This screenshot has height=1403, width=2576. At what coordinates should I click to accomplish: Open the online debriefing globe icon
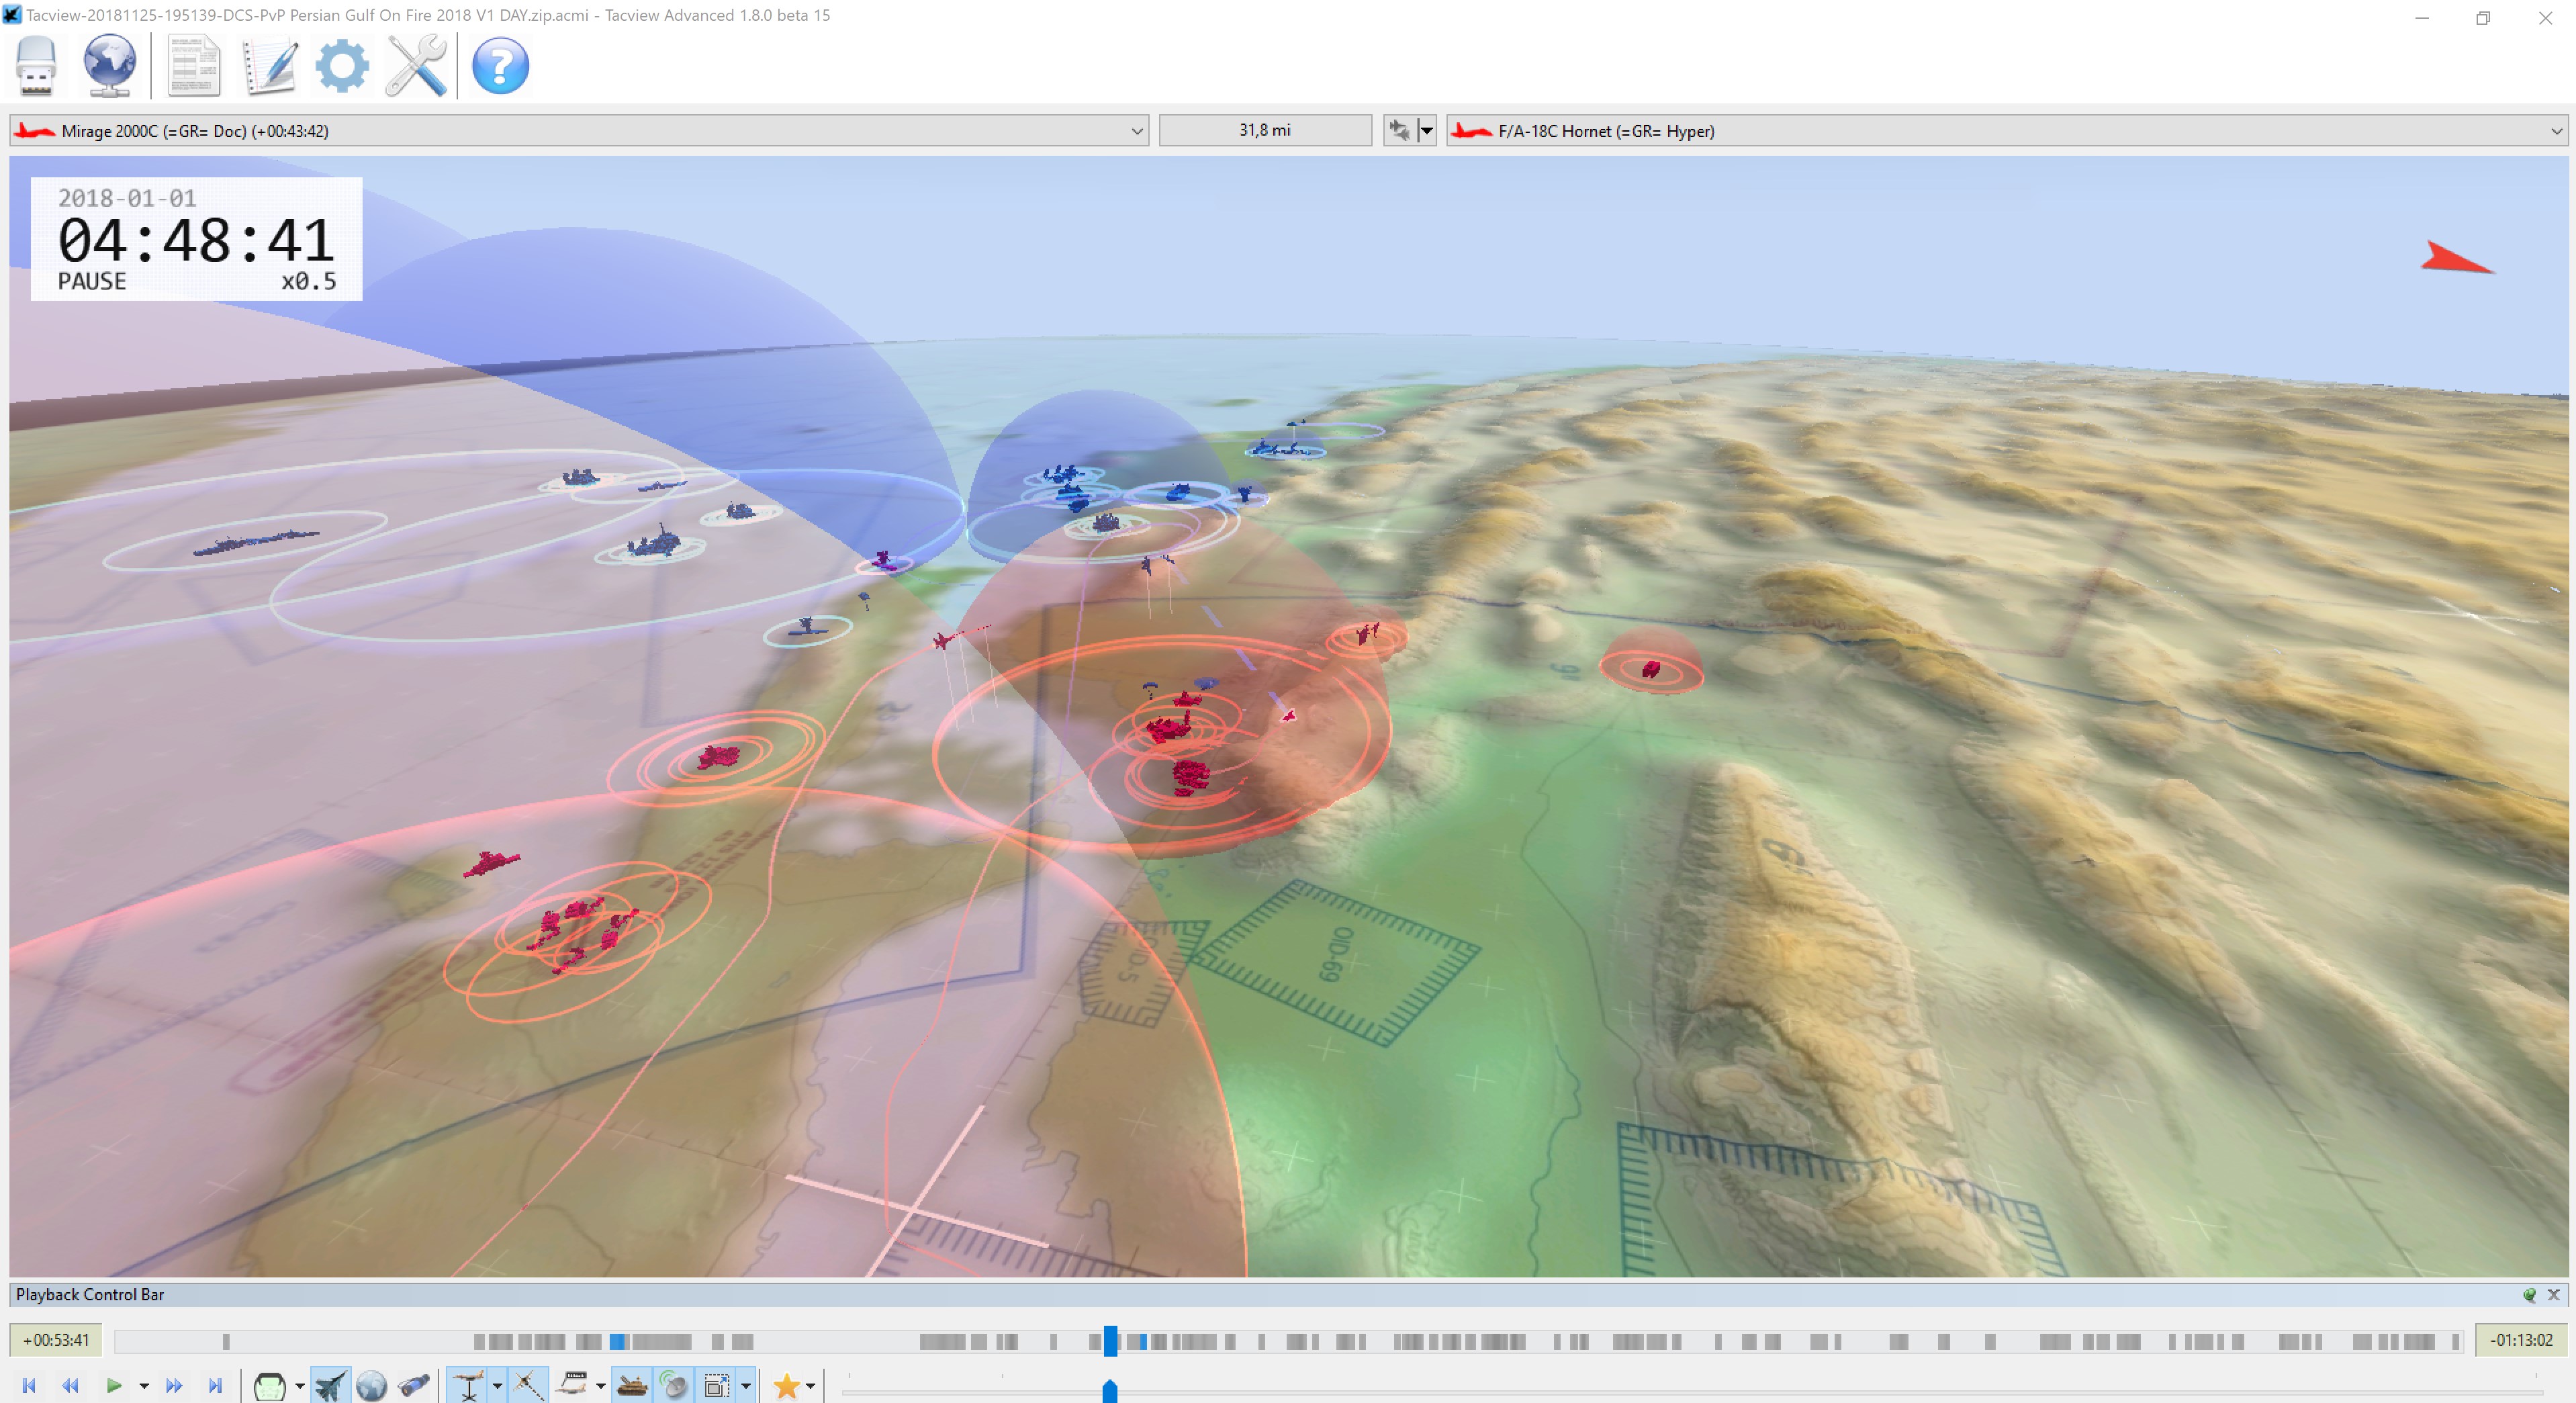click(109, 66)
